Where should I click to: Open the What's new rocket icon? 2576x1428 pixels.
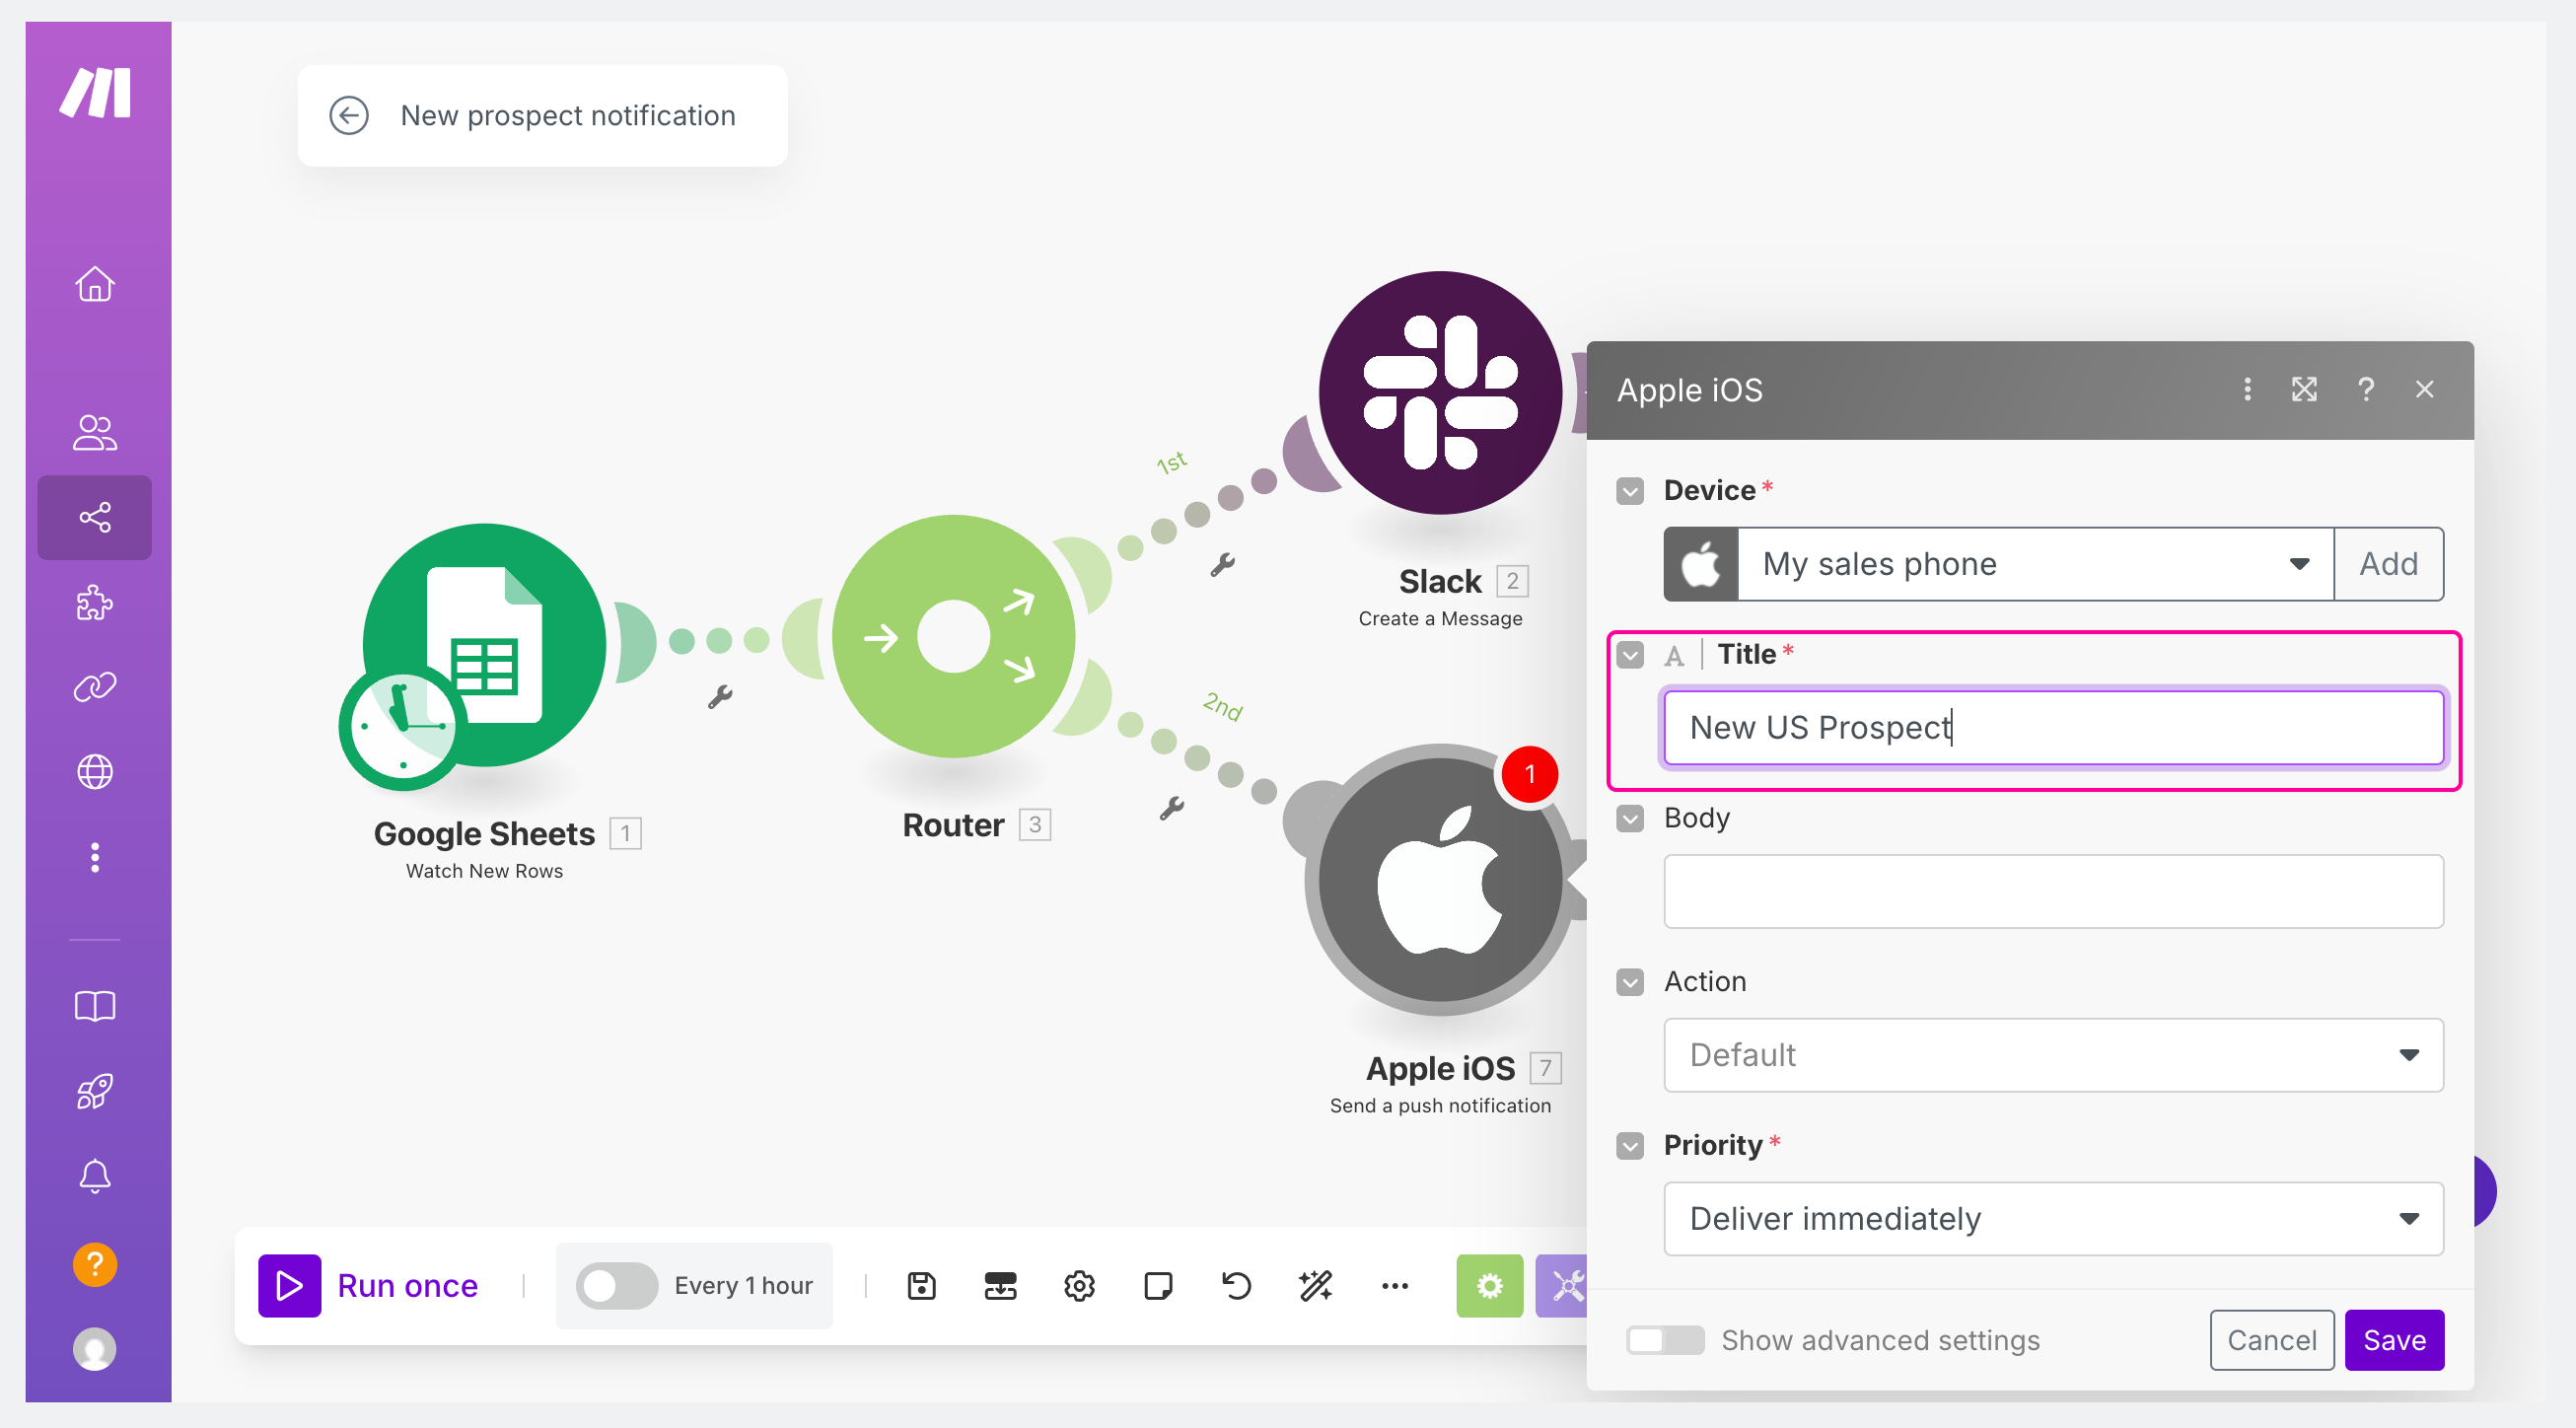[95, 1090]
